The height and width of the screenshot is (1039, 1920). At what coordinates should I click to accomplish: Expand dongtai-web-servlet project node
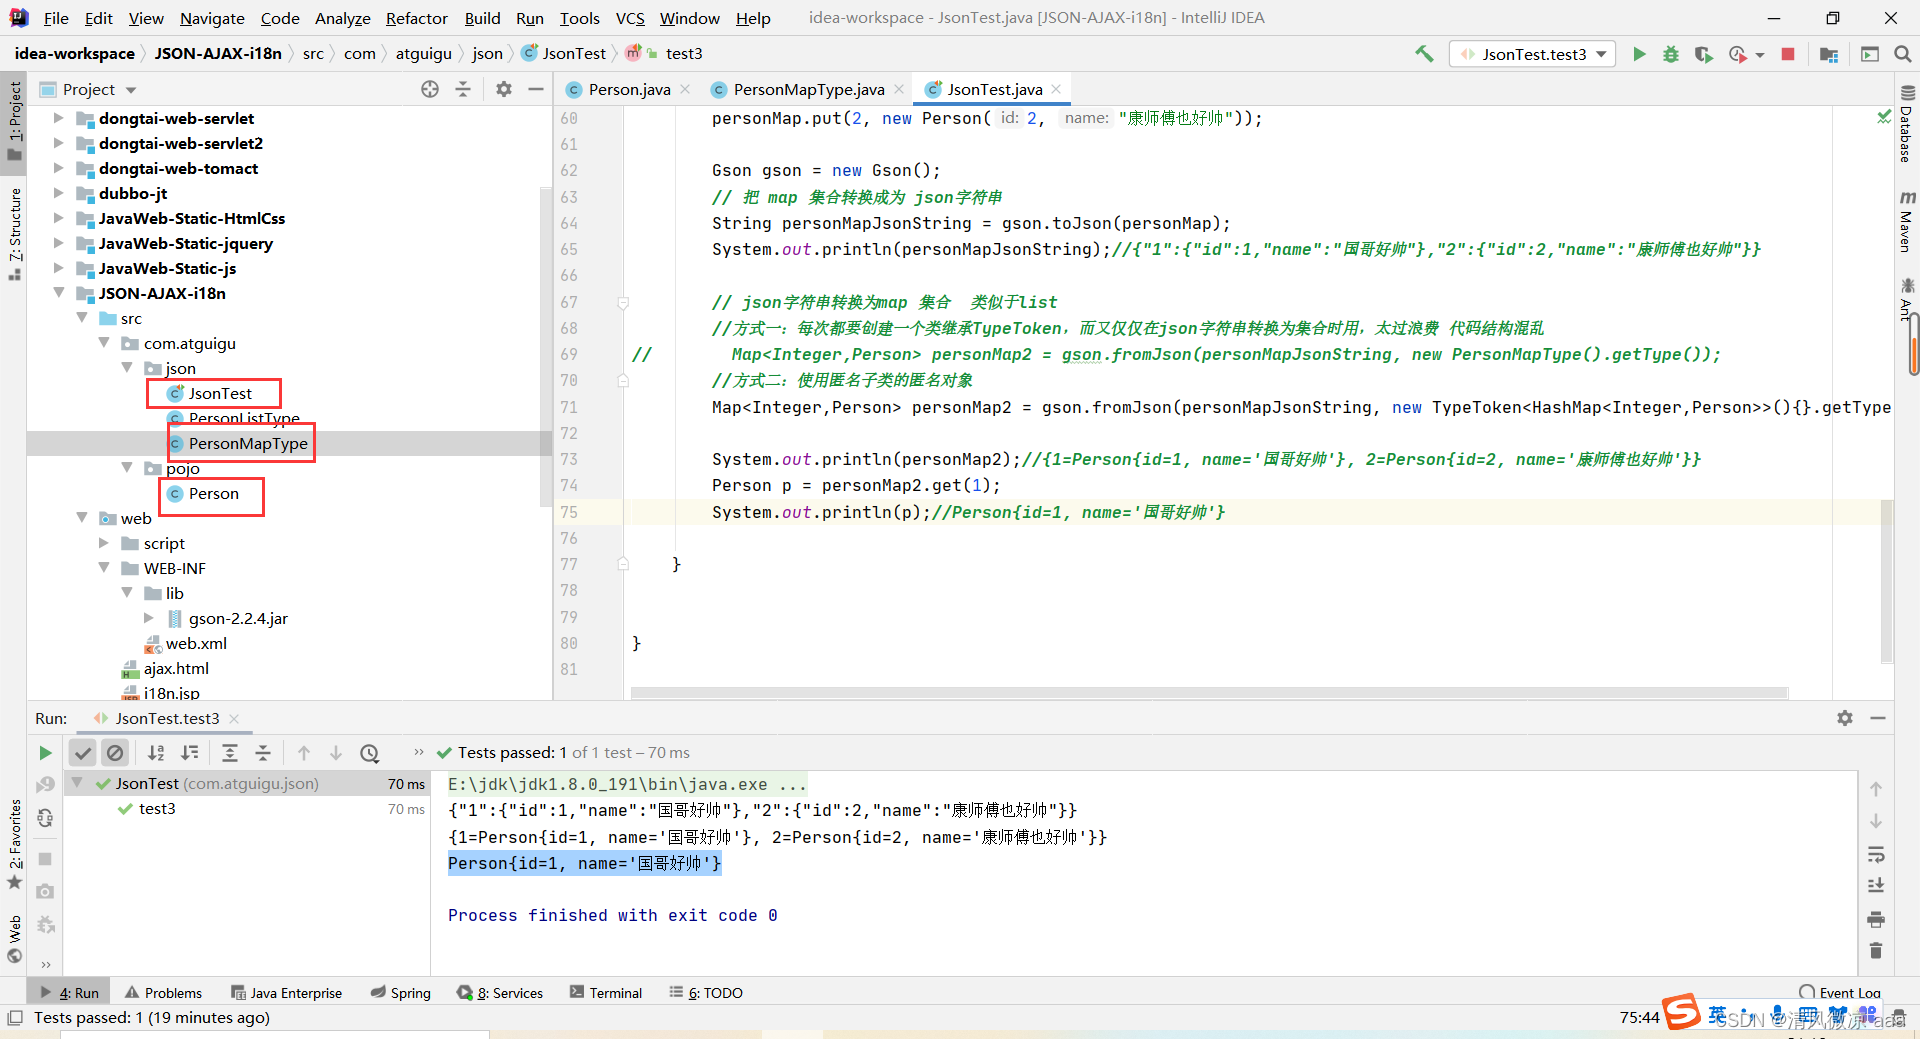click(58, 118)
